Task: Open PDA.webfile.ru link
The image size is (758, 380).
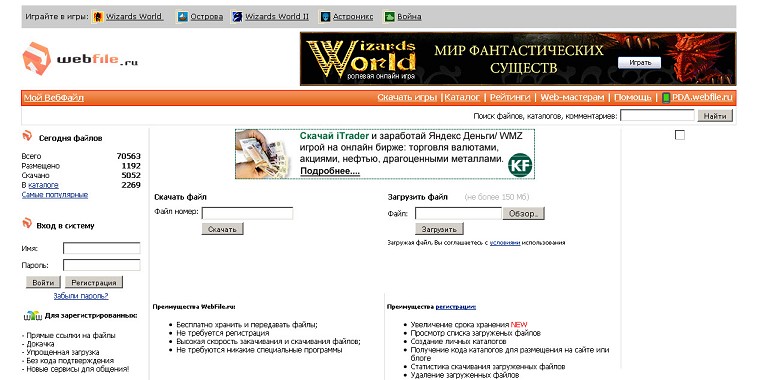Action: click(x=702, y=97)
